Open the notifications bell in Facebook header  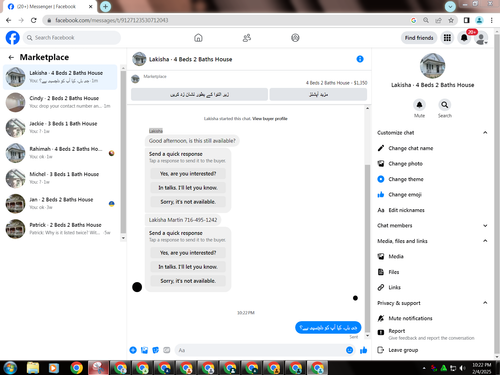(x=464, y=38)
